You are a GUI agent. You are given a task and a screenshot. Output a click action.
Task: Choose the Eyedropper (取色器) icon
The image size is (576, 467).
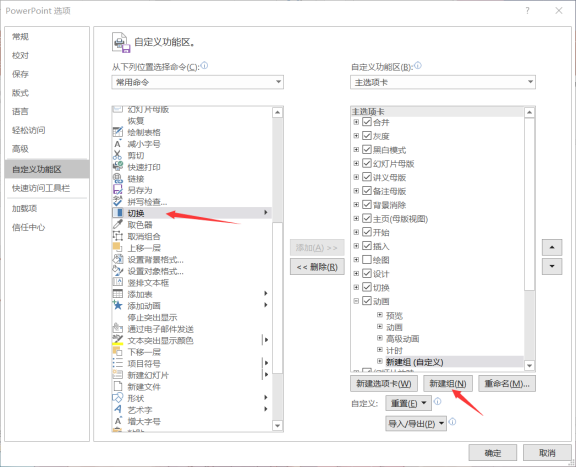118,224
